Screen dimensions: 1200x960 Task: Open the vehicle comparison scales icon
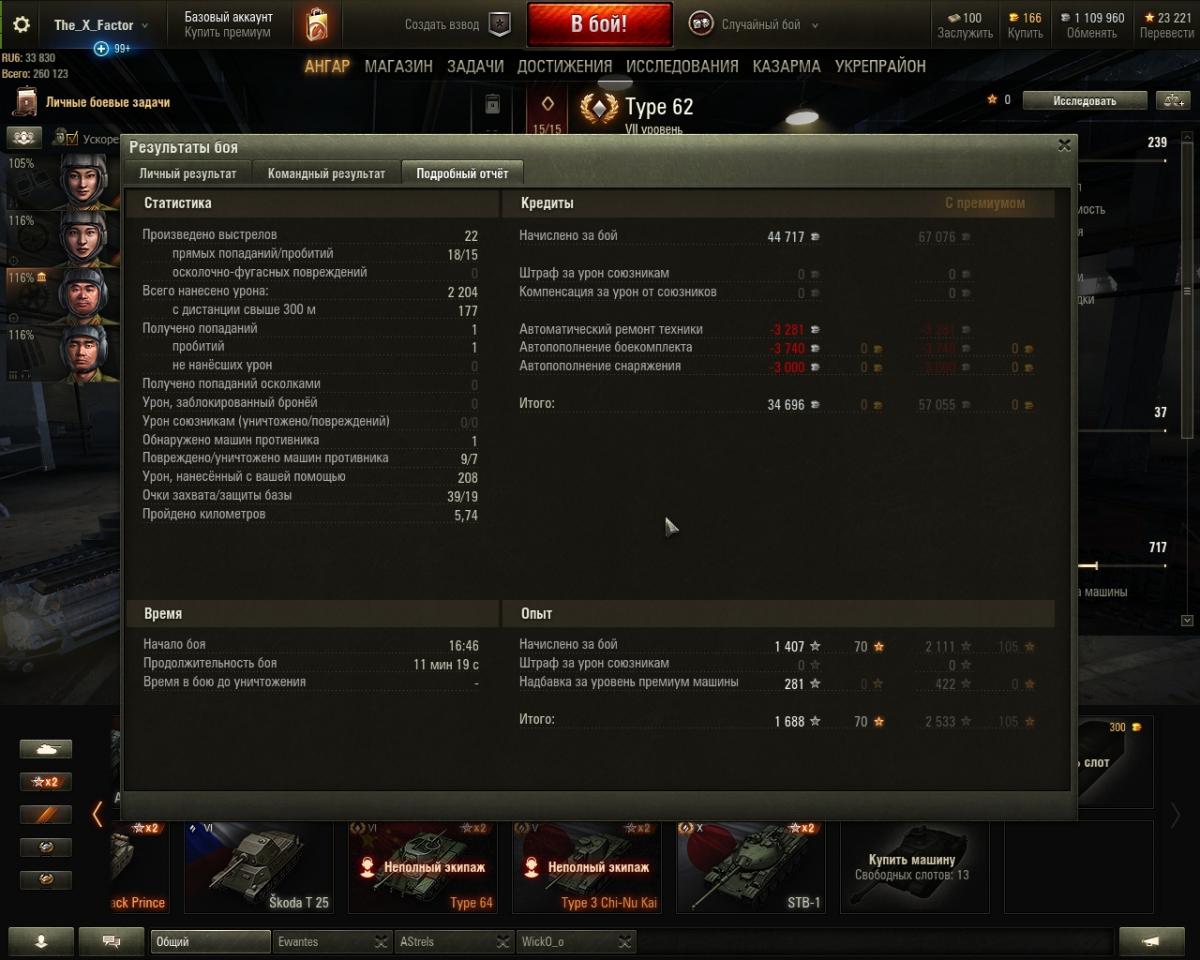pyautogui.click(x=1172, y=100)
